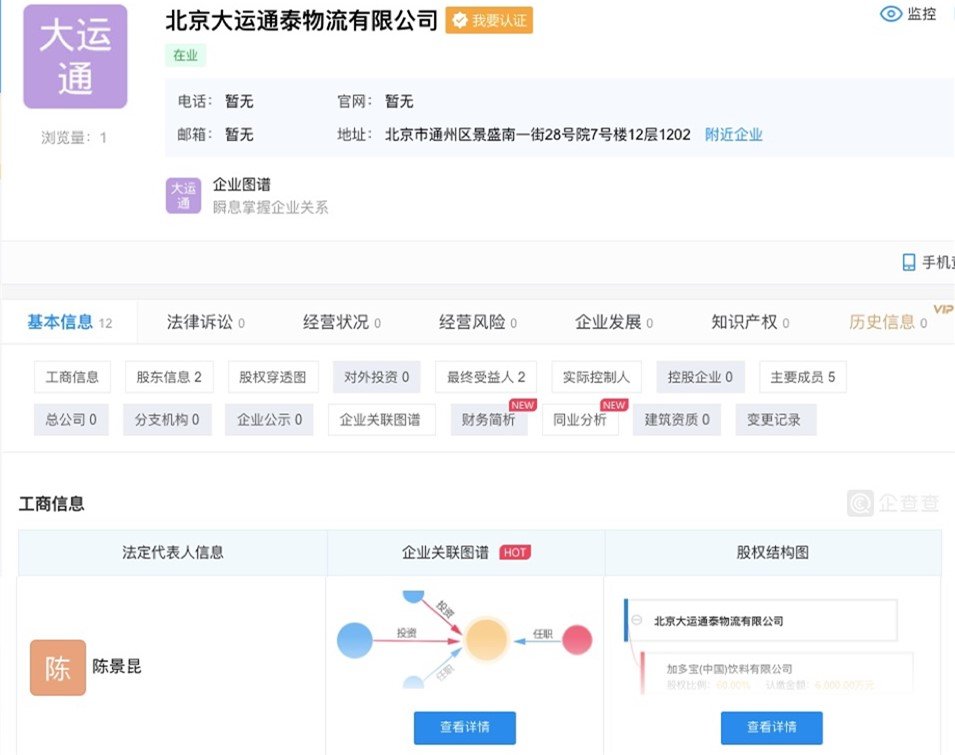The height and width of the screenshot is (755, 955).
Task: Click the red 任职 person node in graph
Action: [x=577, y=640]
